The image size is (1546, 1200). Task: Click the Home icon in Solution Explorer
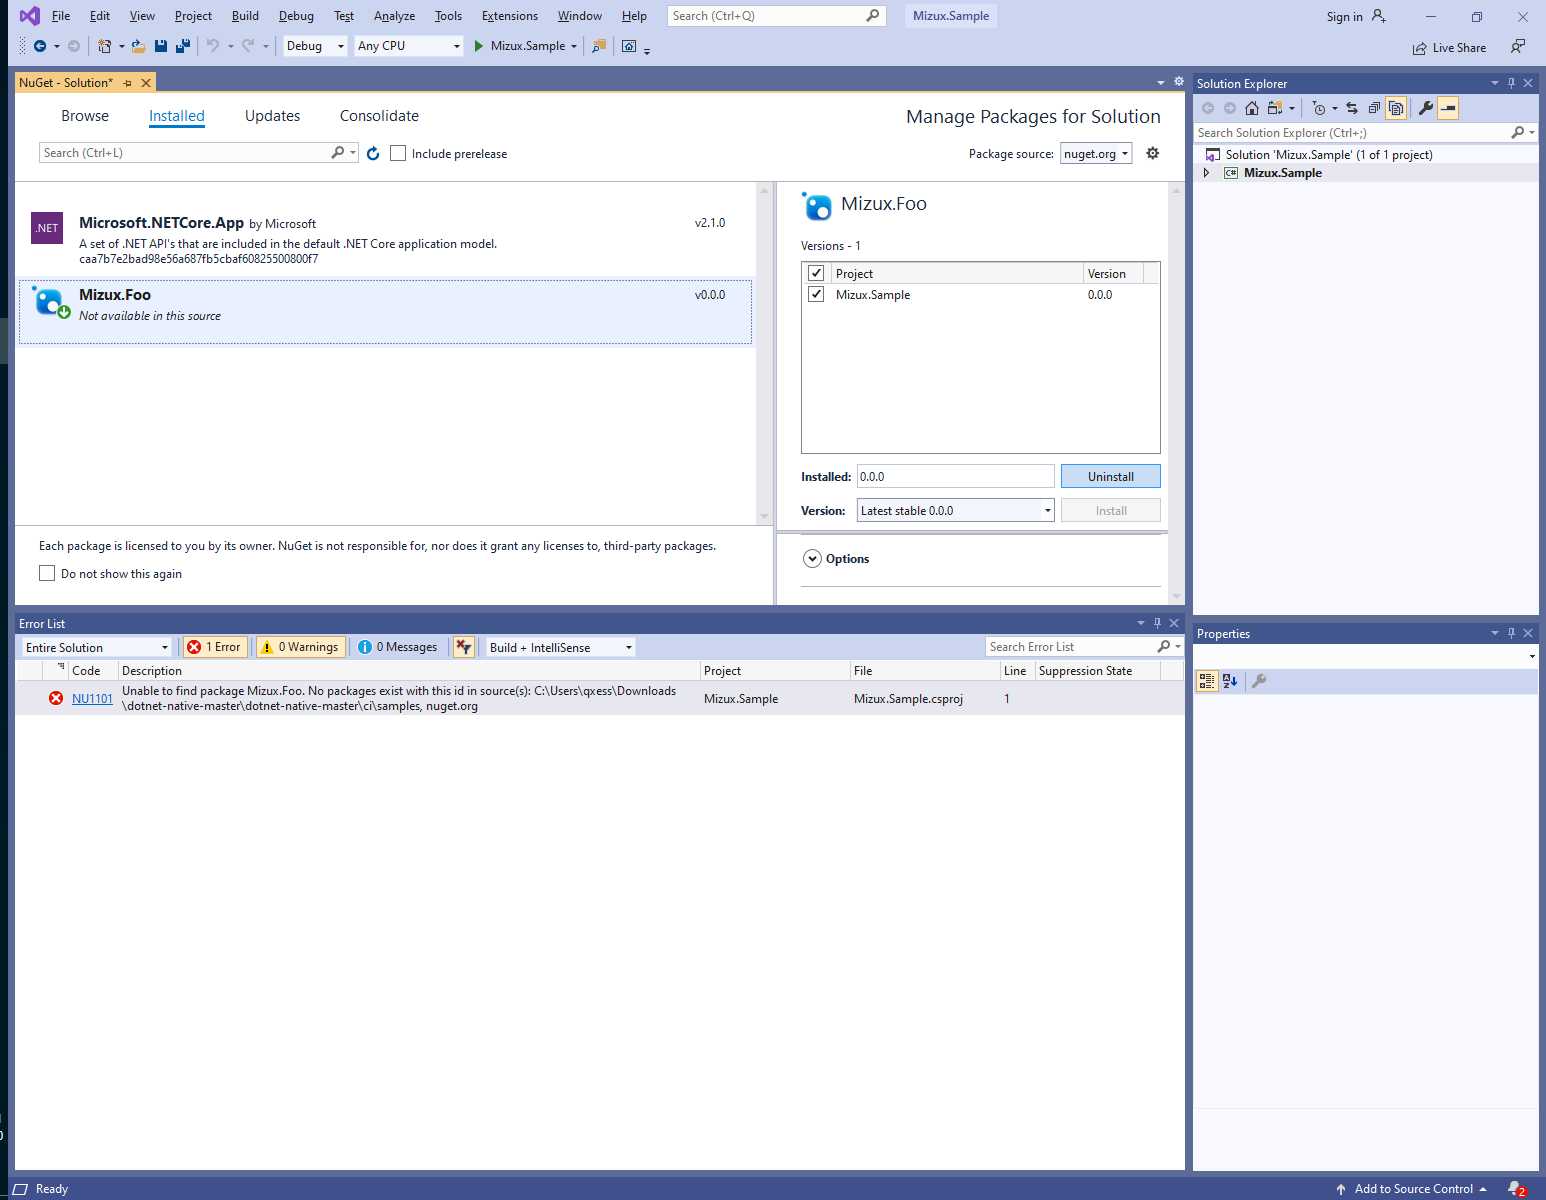[x=1252, y=108]
